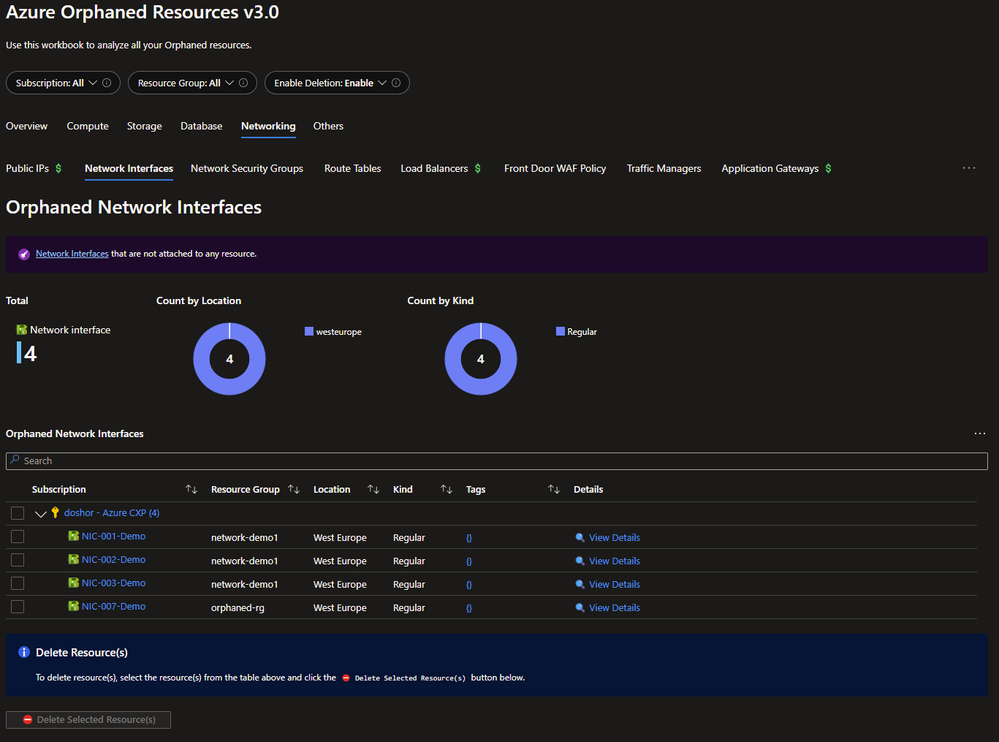This screenshot has width=999, height=742.
Task: Click the Regular legend color swatch
Action: click(560, 331)
